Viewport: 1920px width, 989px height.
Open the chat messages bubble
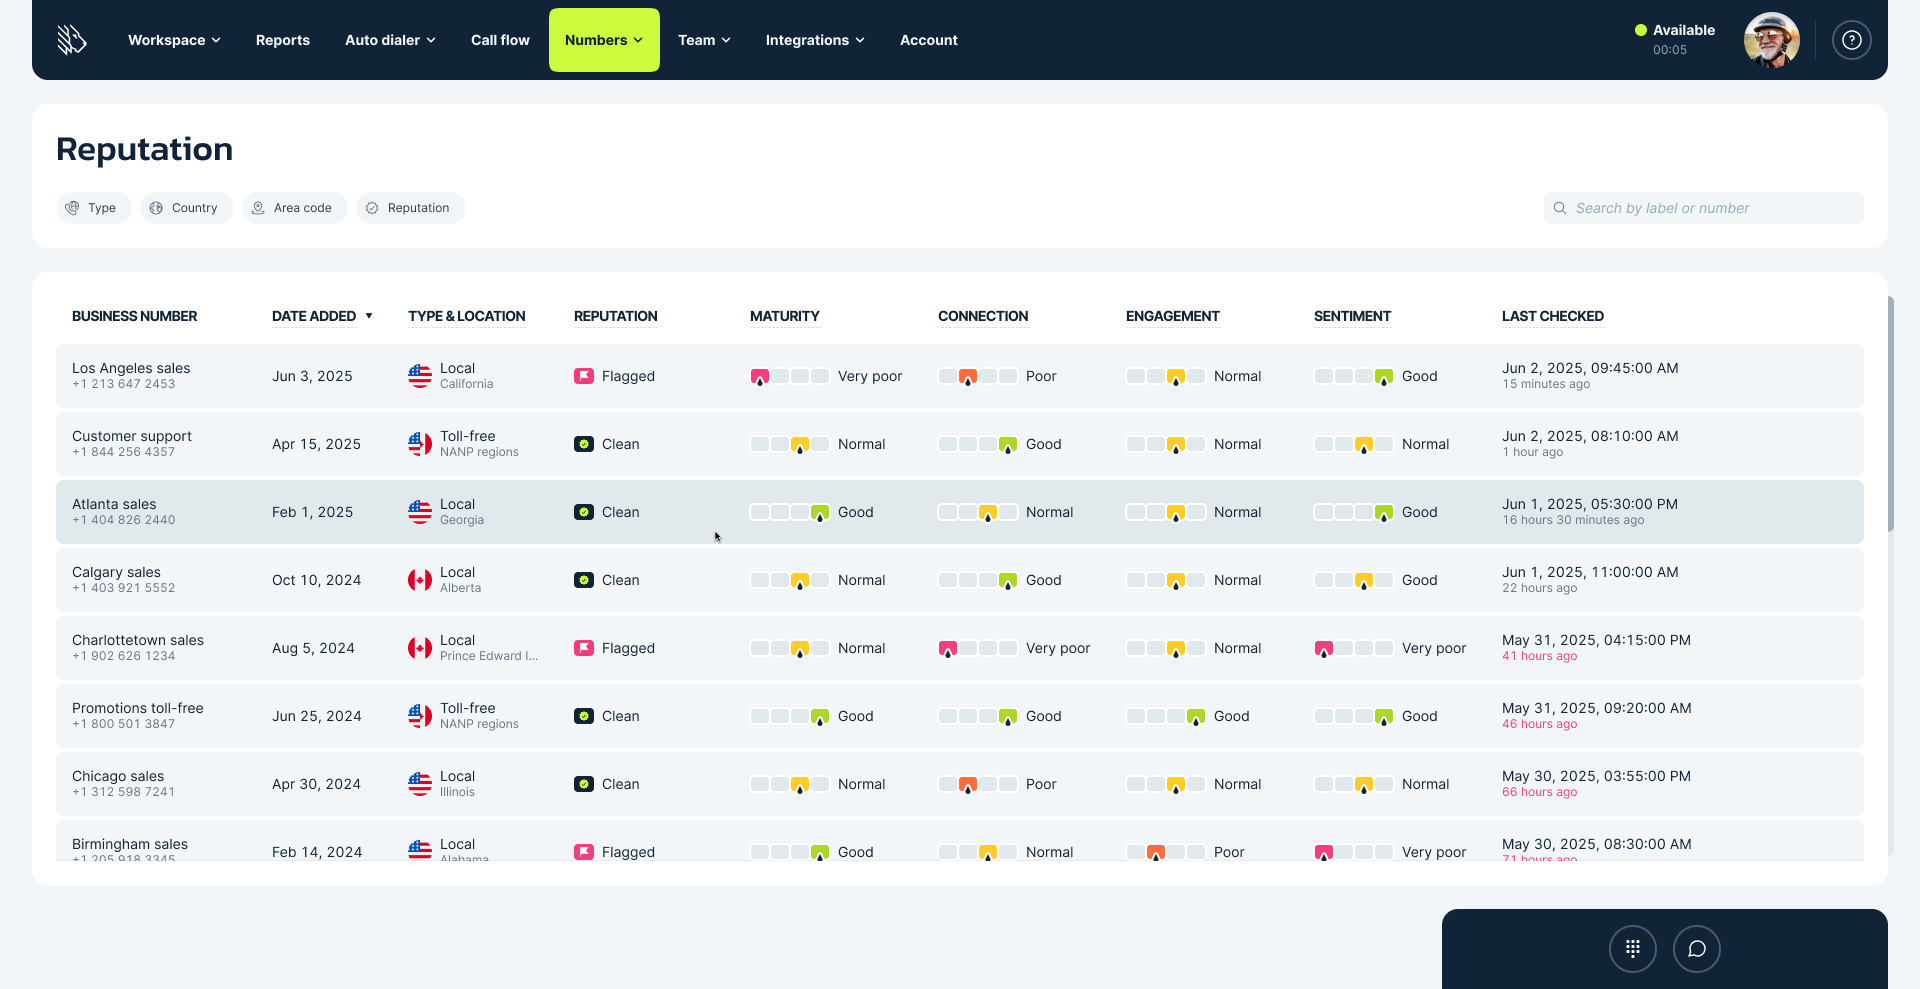(1696, 949)
